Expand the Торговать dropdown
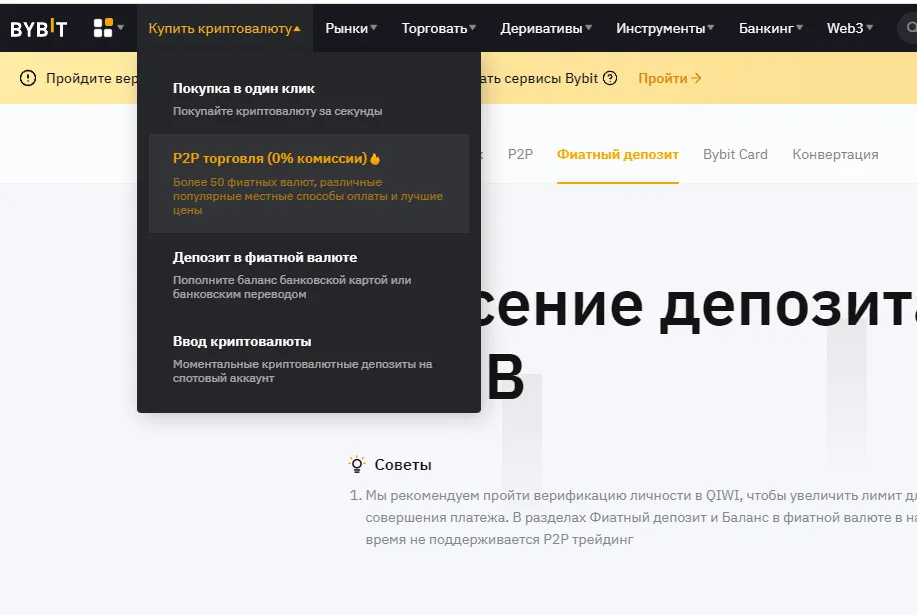917x615 pixels. coord(437,27)
